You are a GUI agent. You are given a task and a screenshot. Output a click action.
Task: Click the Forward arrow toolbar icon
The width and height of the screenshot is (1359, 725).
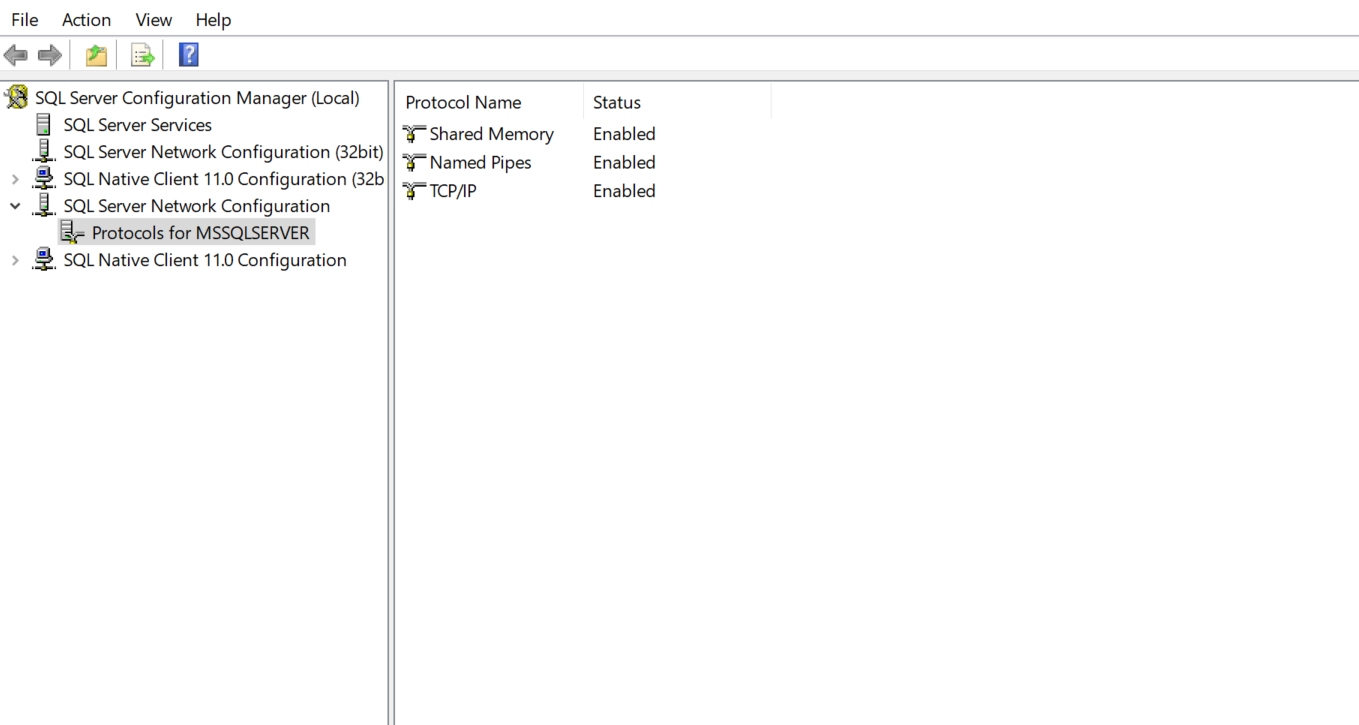click(x=49, y=55)
